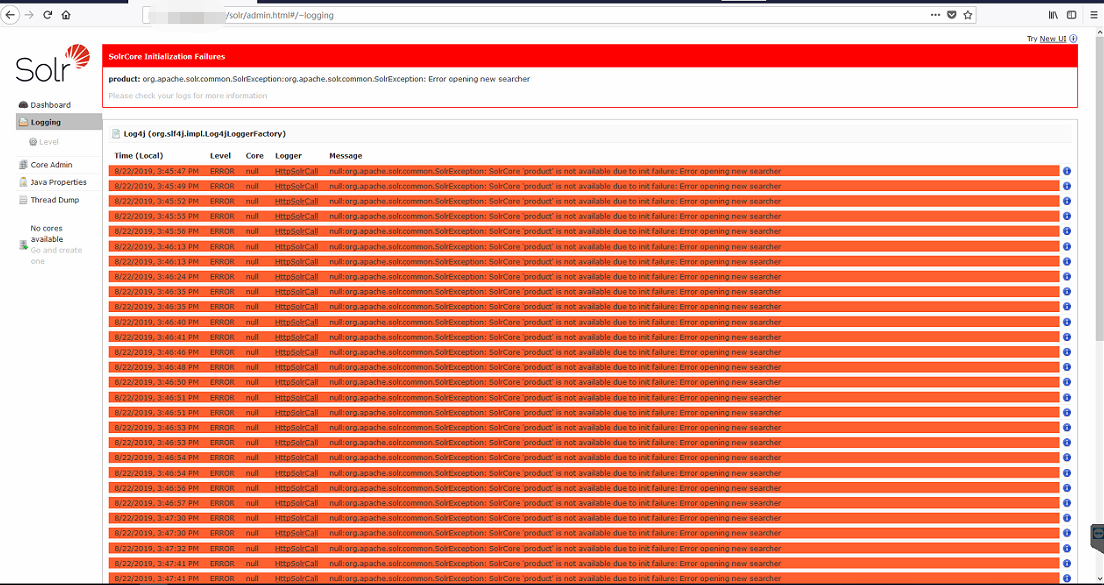Click the Solr logo

[x=54, y=63]
